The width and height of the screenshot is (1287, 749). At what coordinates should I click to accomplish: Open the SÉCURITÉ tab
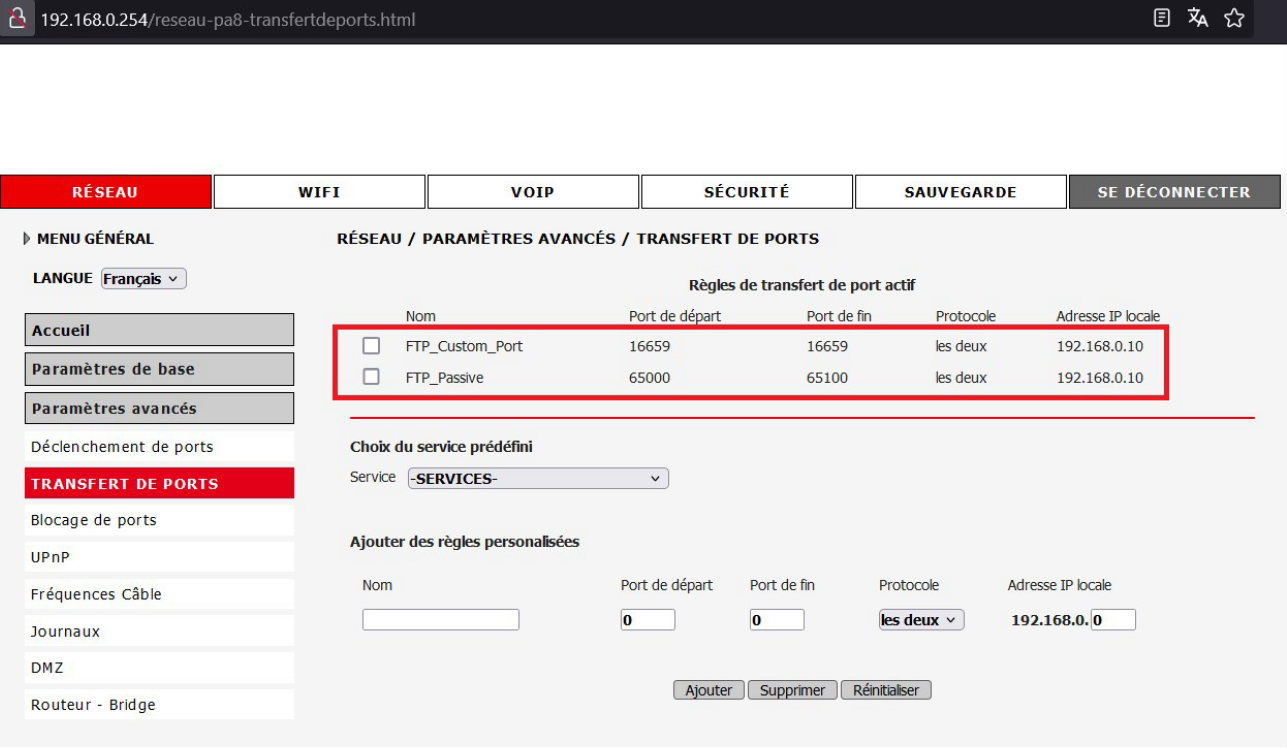[746, 192]
